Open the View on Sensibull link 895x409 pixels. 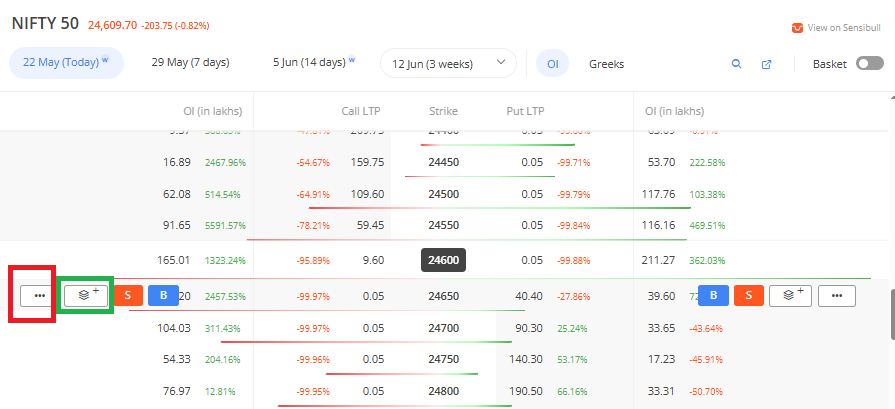[843, 28]
